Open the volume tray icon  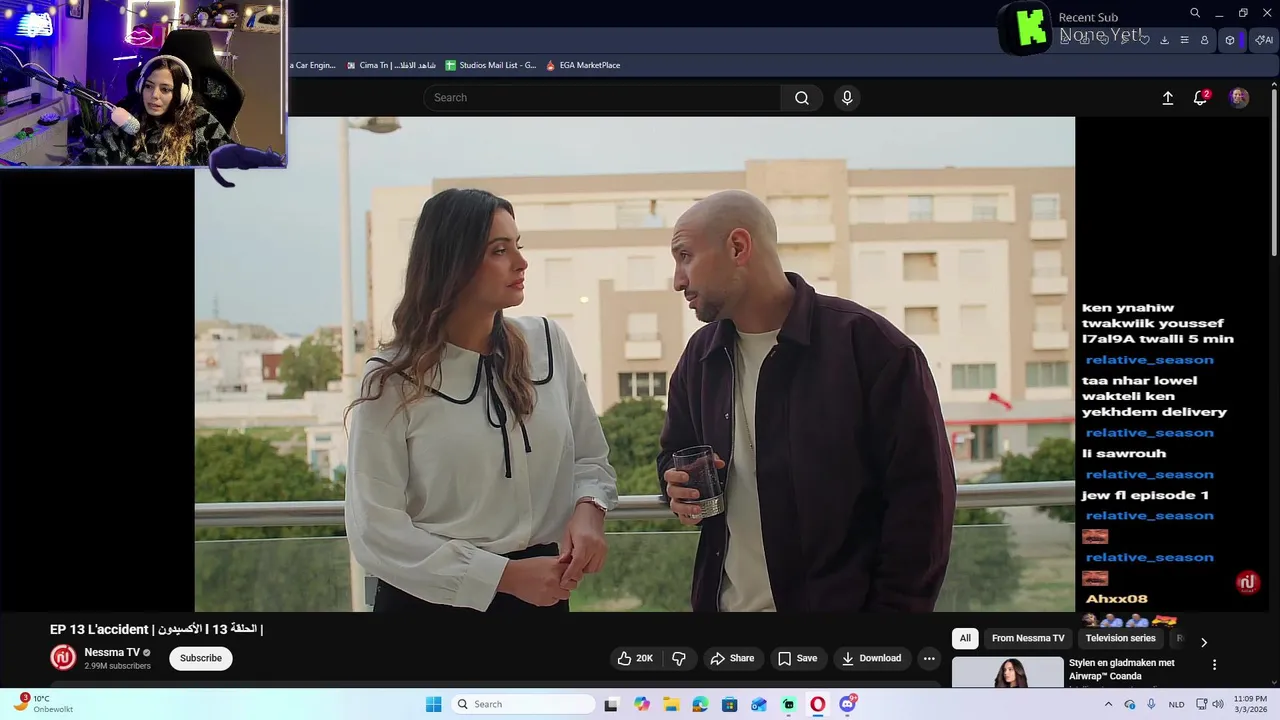coord(1218,704)
